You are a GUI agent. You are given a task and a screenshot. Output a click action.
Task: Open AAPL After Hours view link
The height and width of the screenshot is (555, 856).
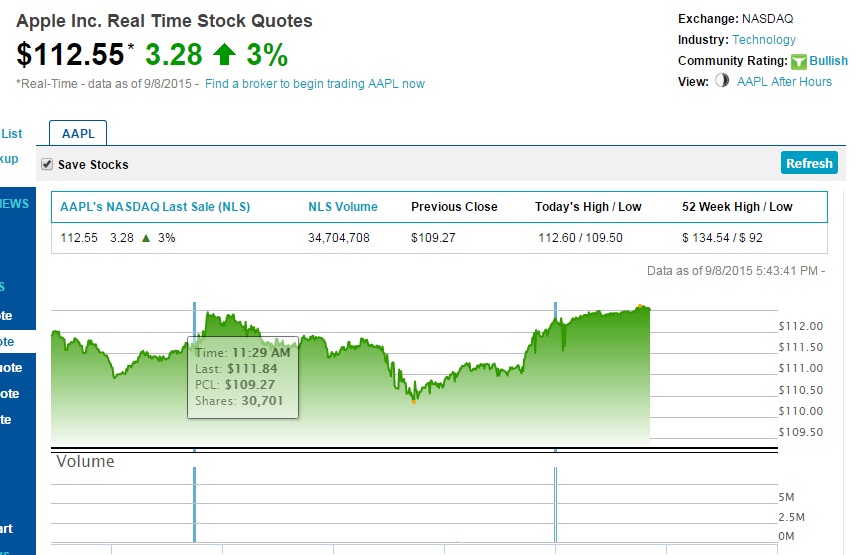click(784, 81)
